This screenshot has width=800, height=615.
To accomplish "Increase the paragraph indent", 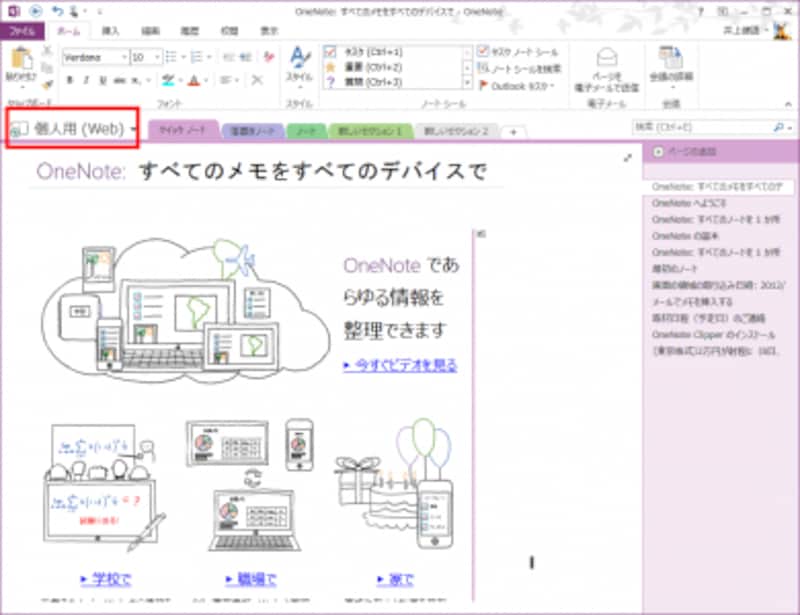I will pos(245,57).
